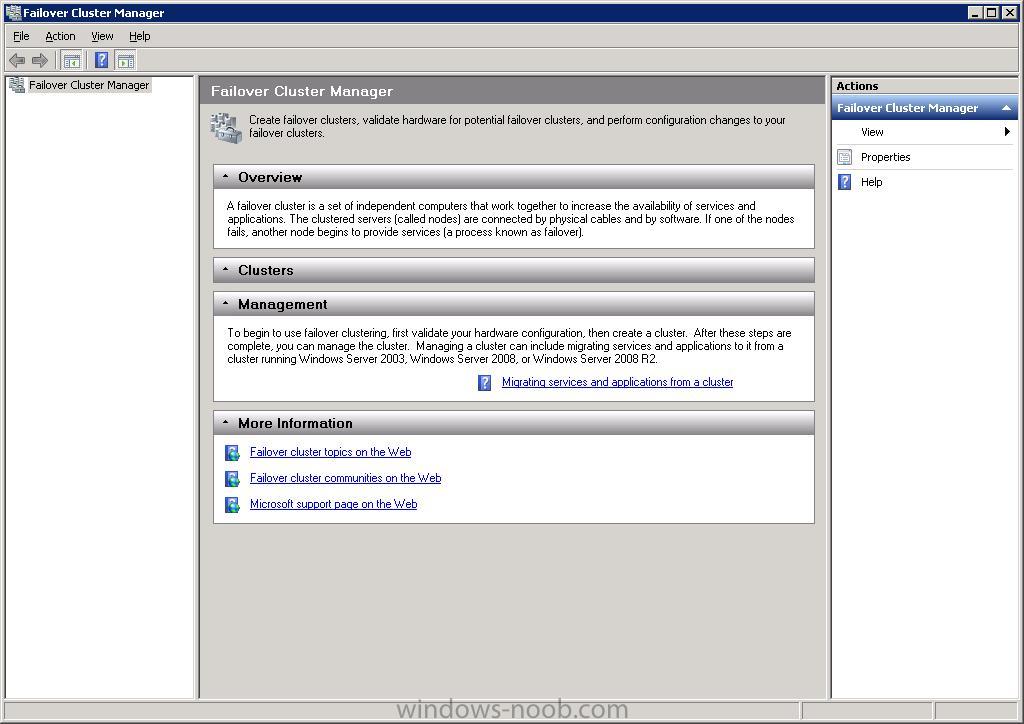
Task: Open the View menu in the menu bar
Action: 102,36
